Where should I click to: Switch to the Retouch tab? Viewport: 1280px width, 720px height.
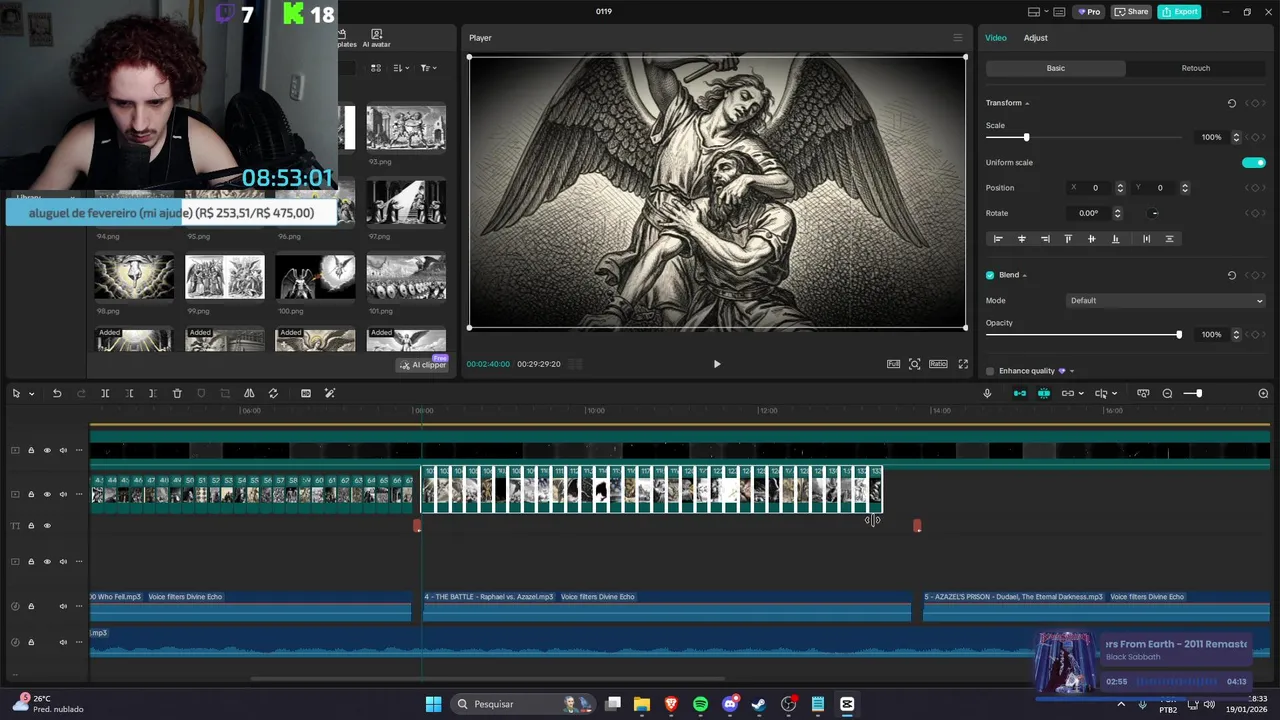tap(1196, 68)
